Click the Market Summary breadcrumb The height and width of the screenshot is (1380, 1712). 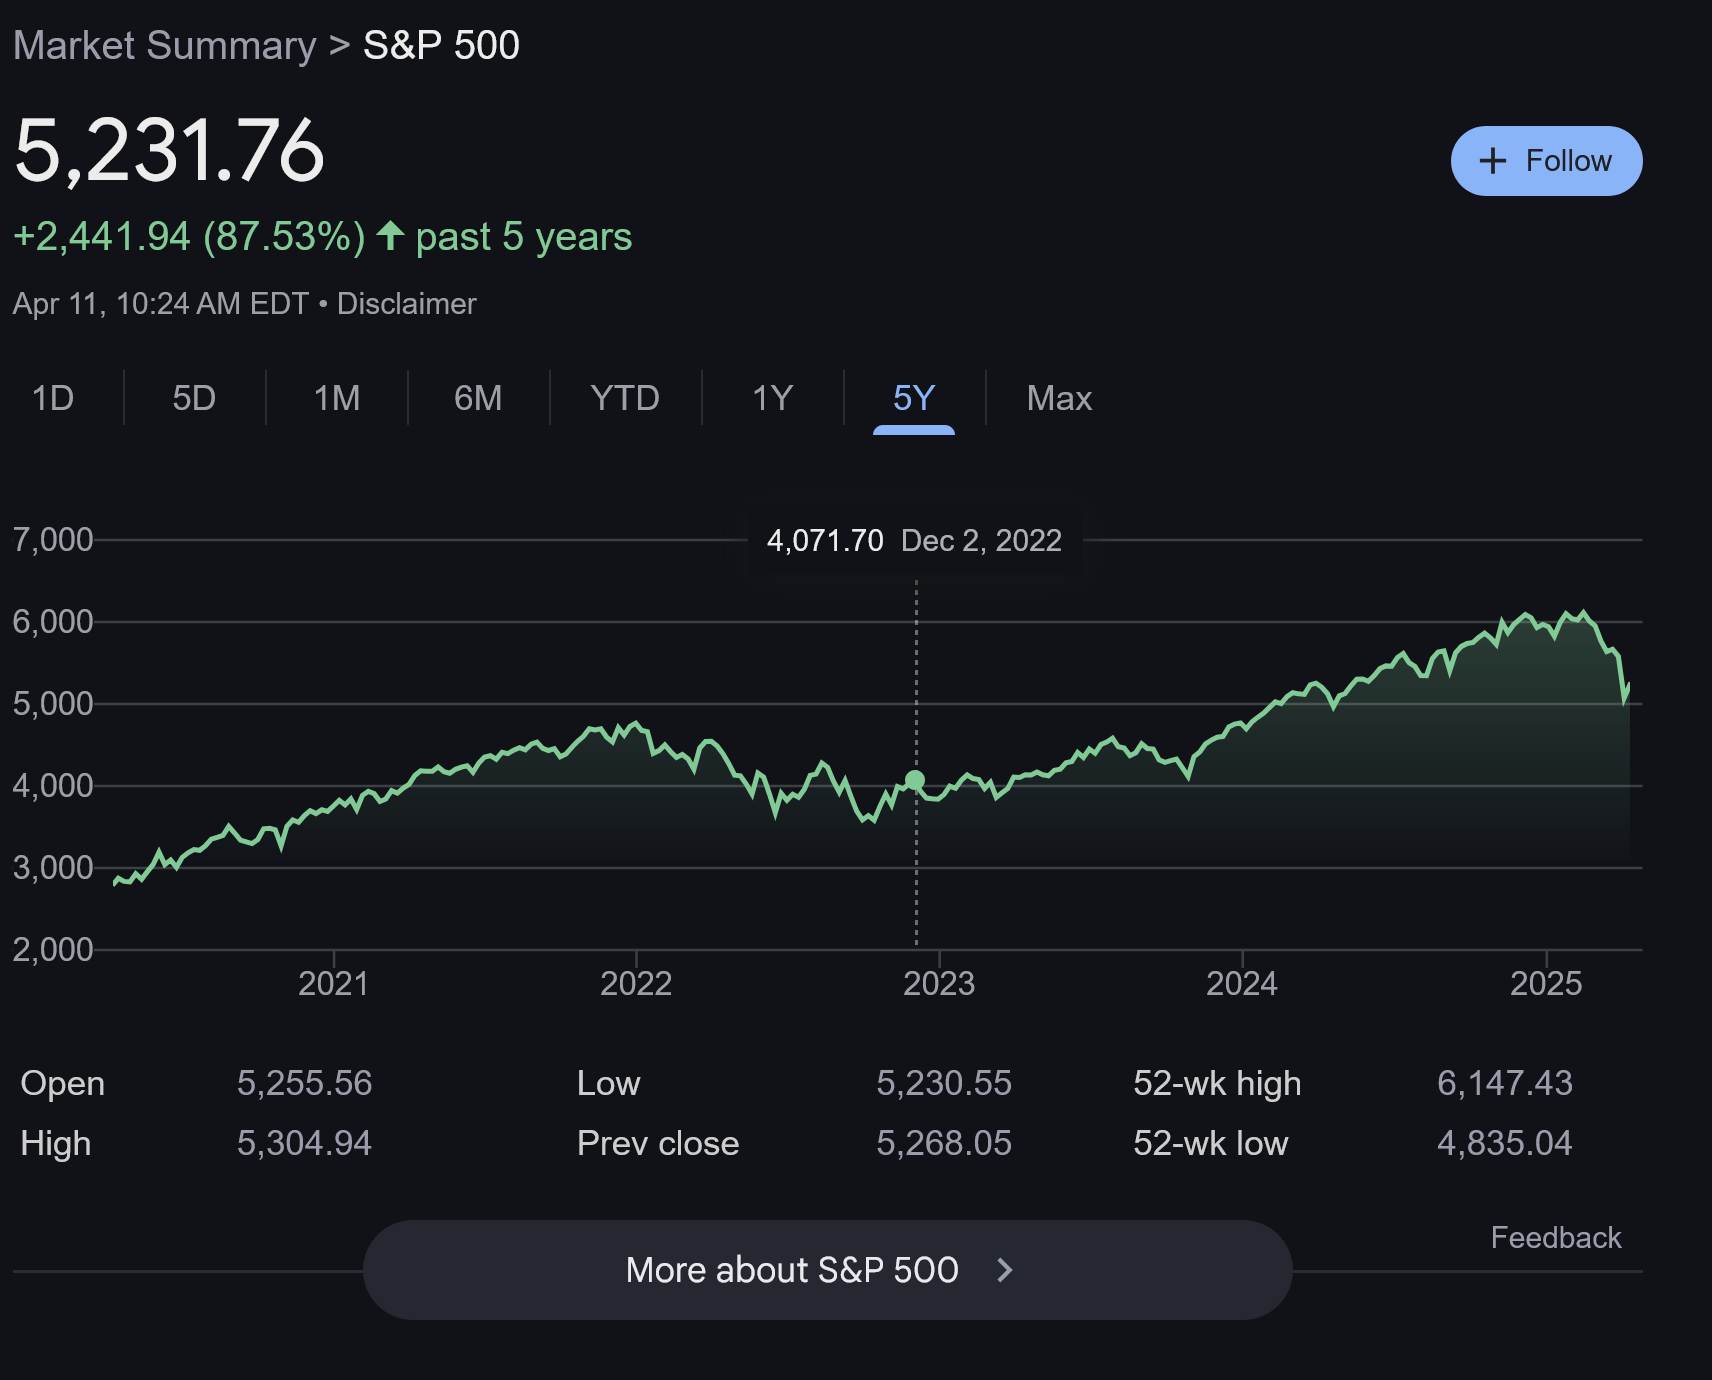[164, 46]
